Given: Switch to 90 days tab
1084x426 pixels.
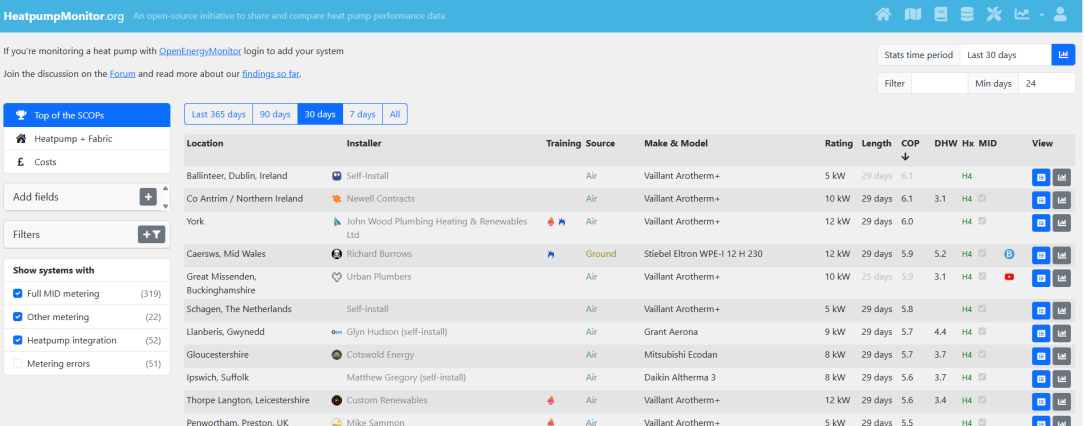Looking at the screenshot, I should 275,114.
